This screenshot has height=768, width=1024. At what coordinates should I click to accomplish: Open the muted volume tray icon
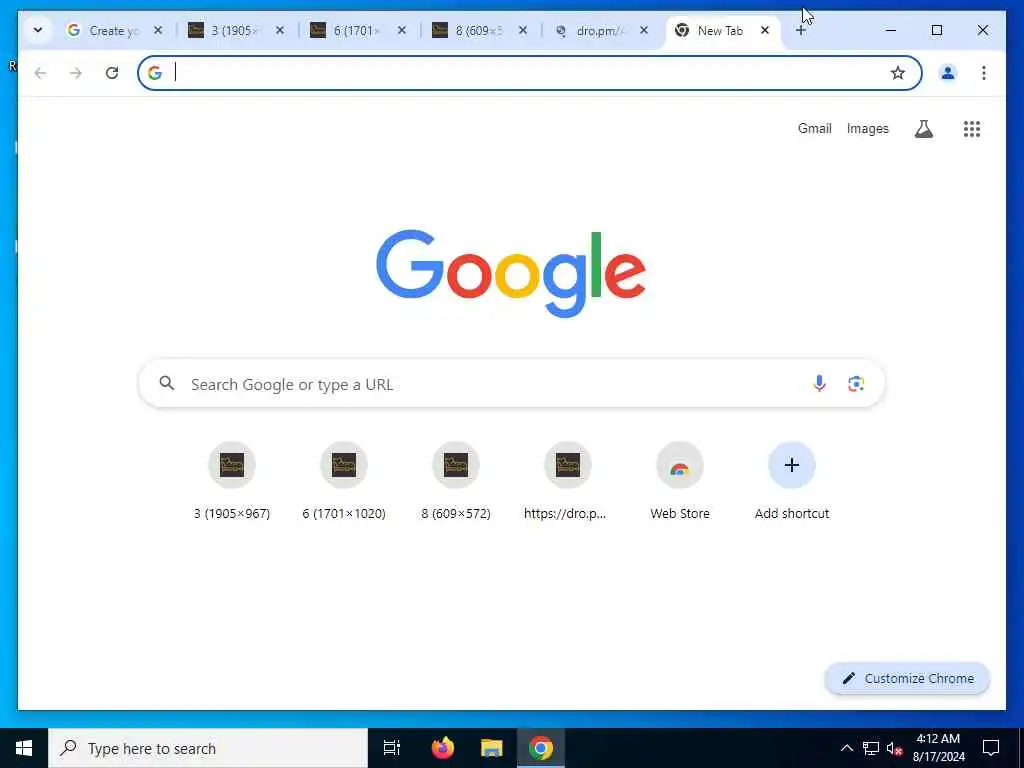coord(895,748)
